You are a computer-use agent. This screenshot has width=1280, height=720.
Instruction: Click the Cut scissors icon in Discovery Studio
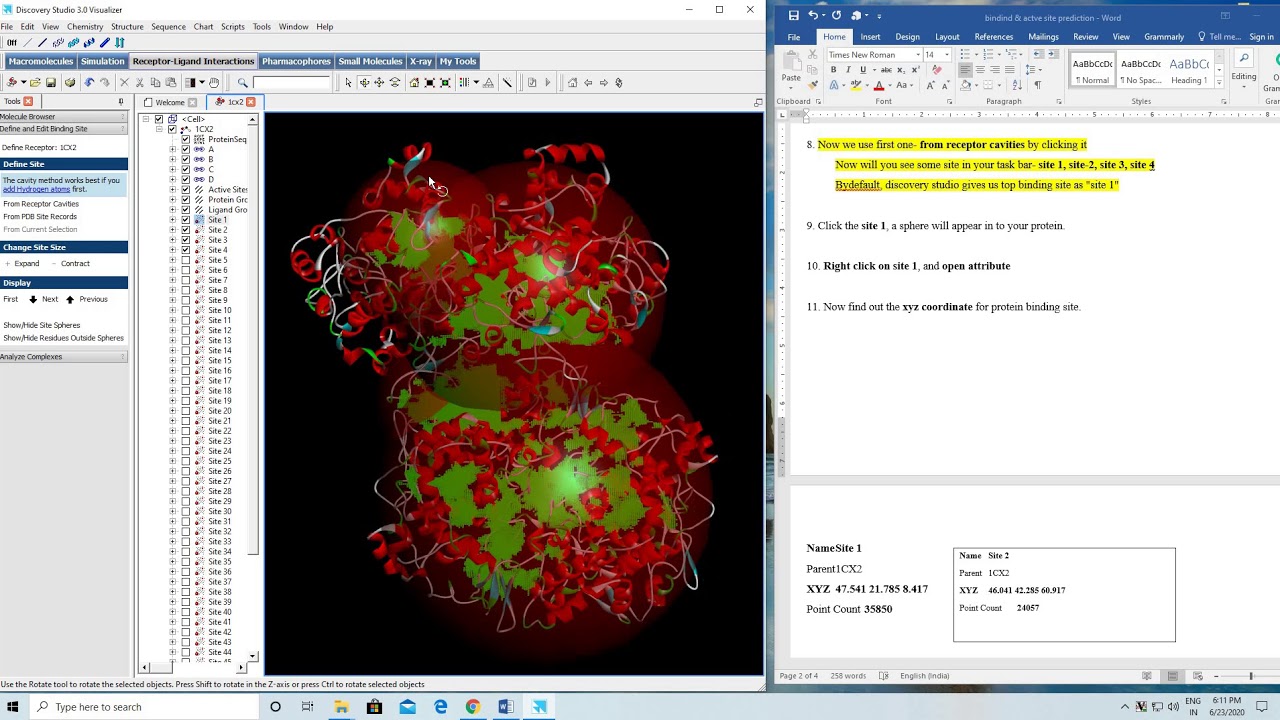(x=140, y=83)
